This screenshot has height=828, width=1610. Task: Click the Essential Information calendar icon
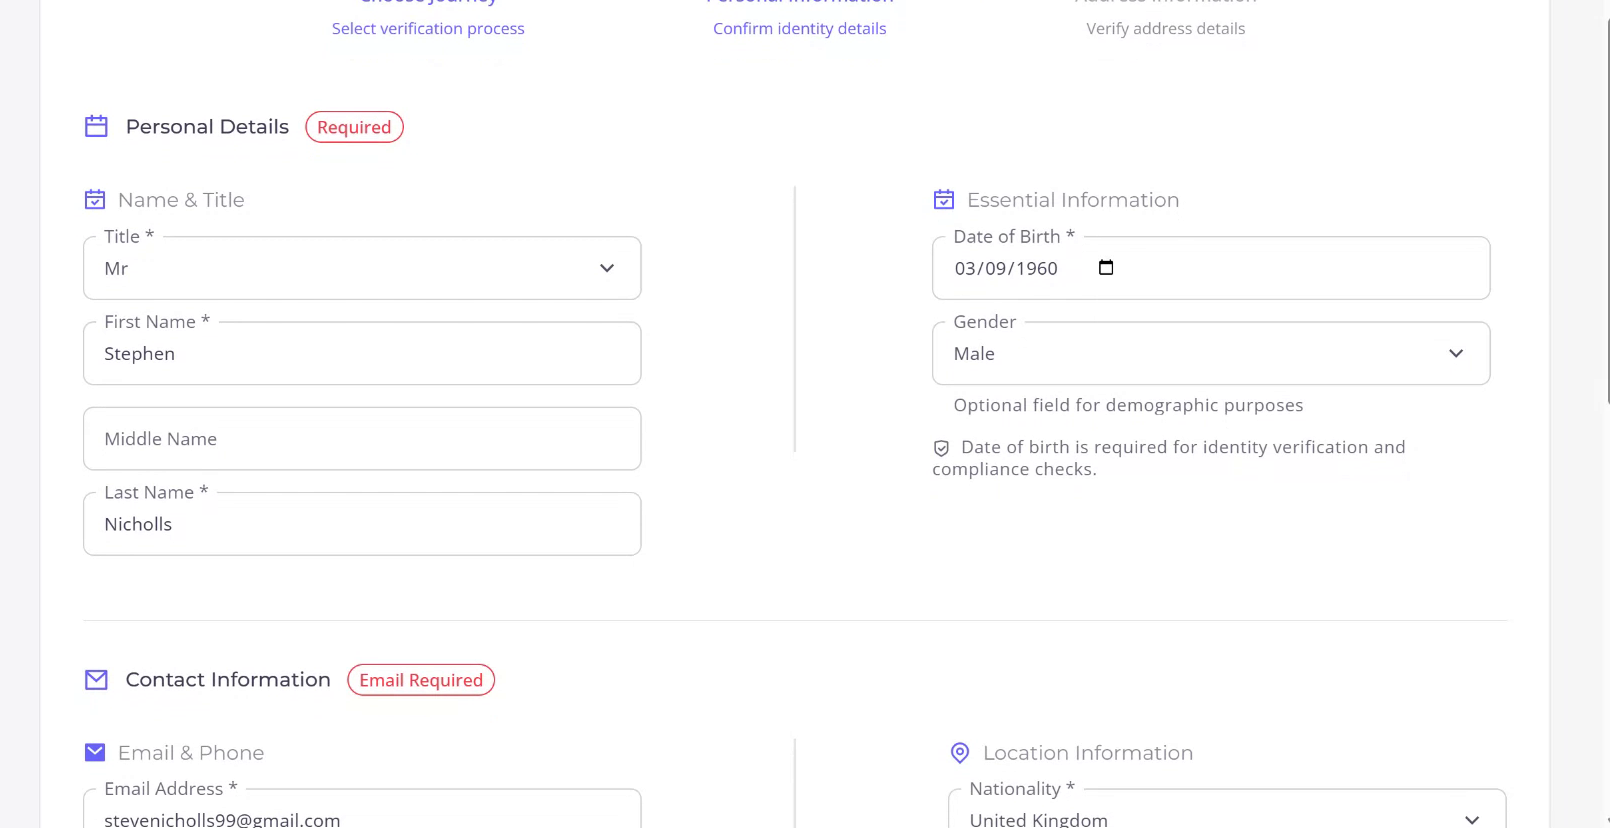tap(943, 200)
